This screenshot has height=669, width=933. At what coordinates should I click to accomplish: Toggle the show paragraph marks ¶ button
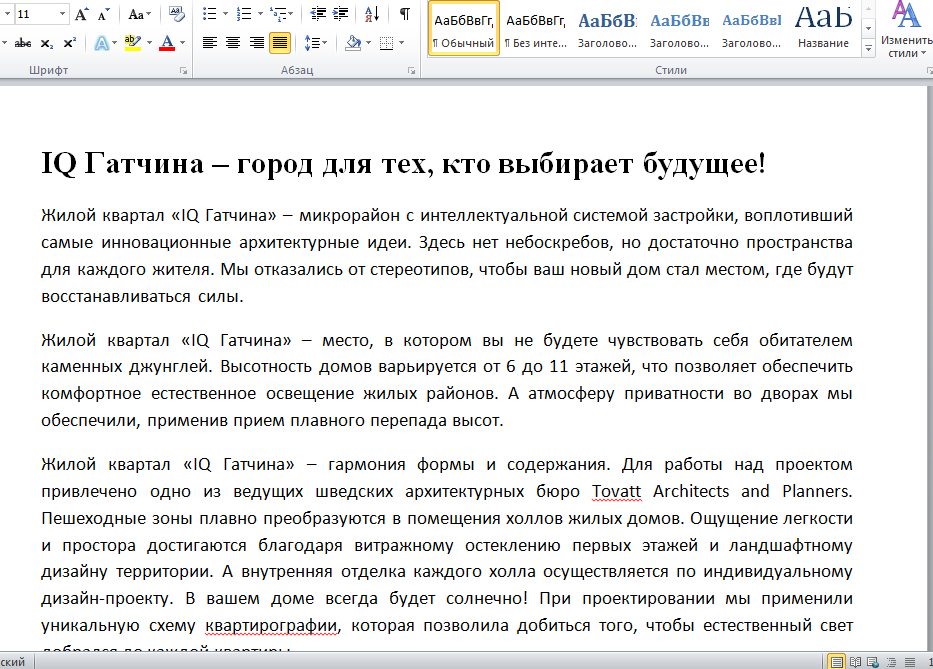(x=404, y=14)
